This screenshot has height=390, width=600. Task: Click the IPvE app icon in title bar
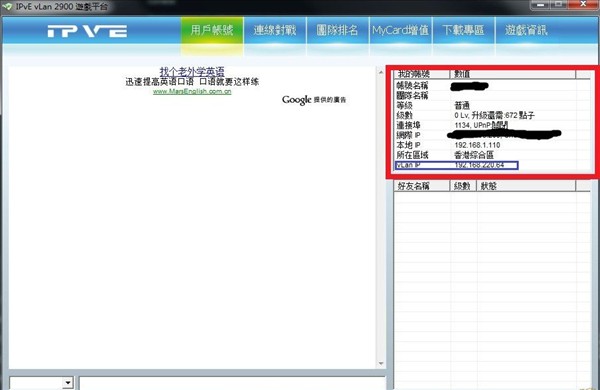coord(7,6)
